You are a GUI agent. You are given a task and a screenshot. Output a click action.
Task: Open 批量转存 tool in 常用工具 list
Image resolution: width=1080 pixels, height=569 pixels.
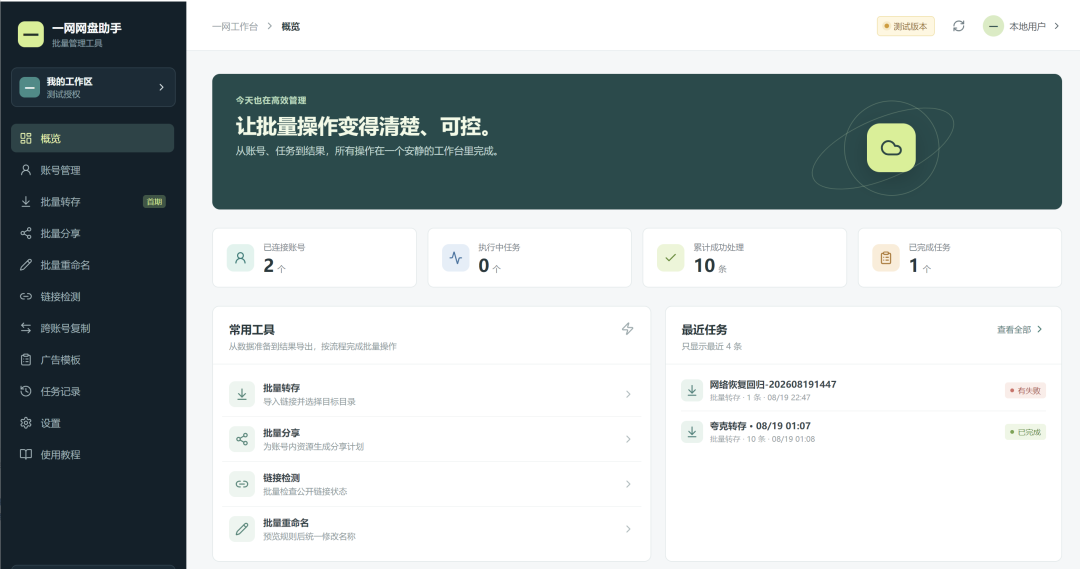[432, 394]
